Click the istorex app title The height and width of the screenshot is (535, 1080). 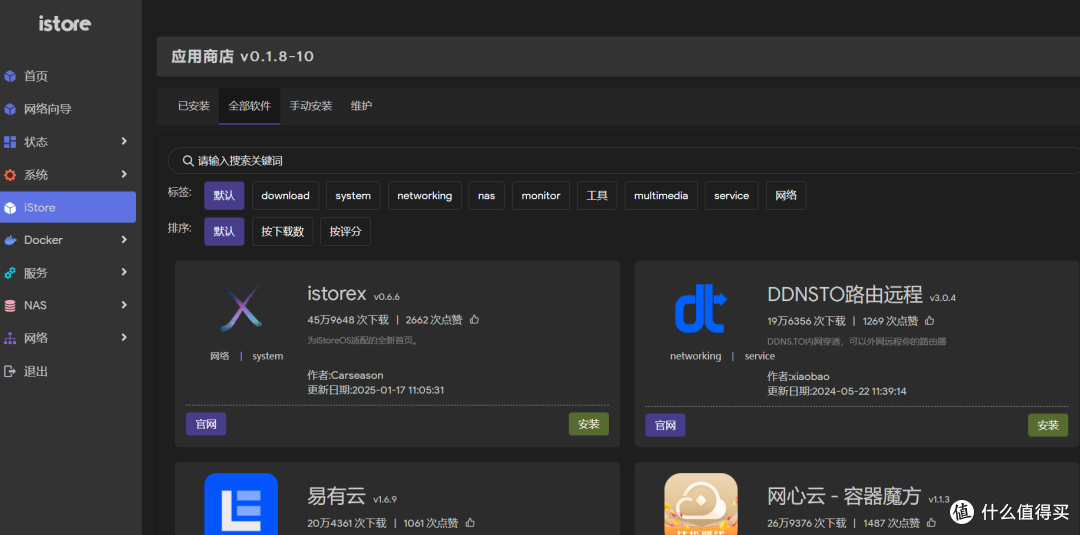point(337,293)
